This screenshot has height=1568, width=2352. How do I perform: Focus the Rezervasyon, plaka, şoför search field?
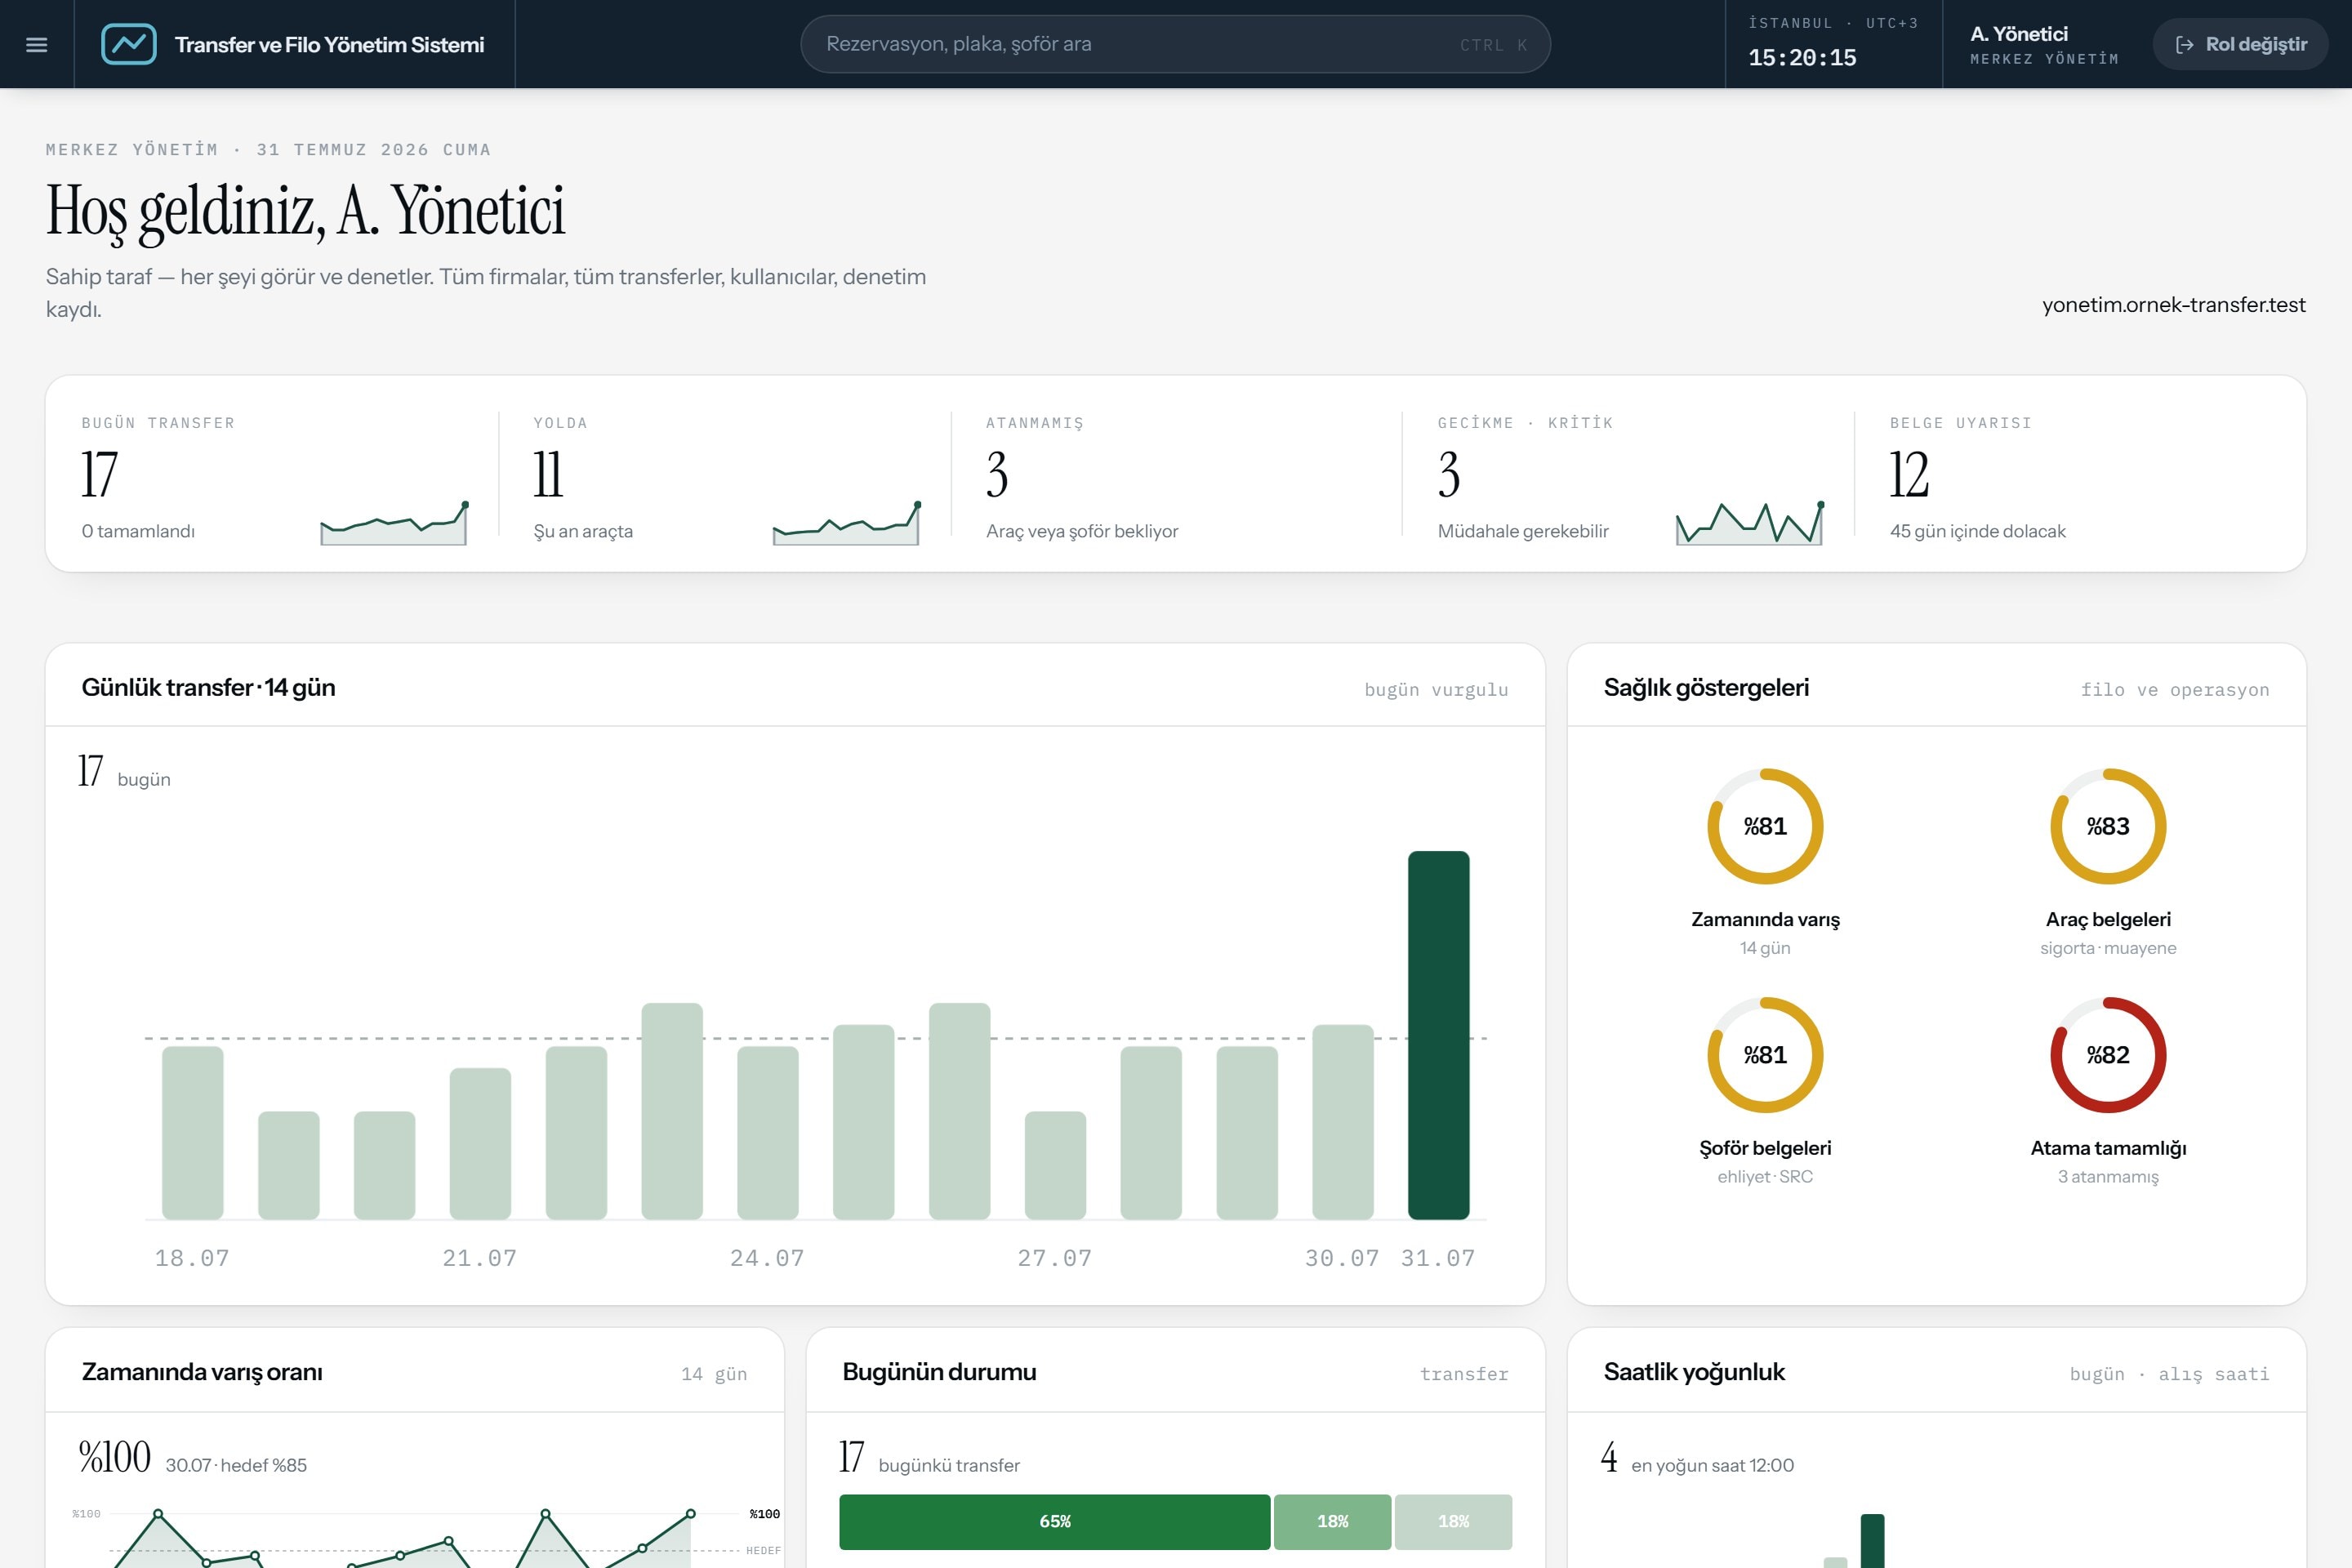(1175, 44)
